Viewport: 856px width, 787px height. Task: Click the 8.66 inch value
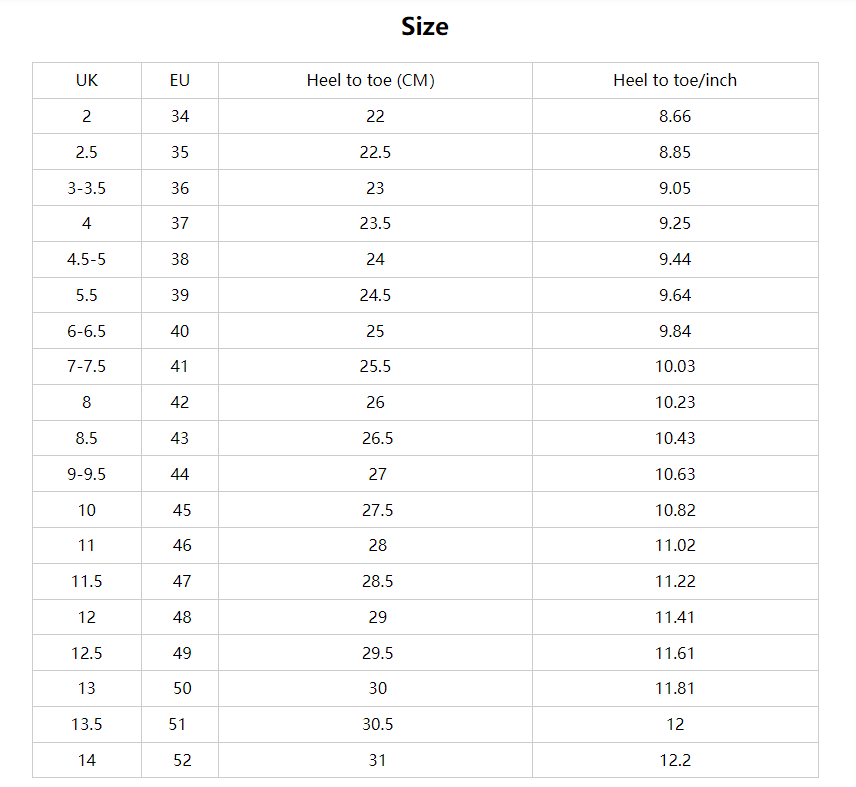click(675, 116)
